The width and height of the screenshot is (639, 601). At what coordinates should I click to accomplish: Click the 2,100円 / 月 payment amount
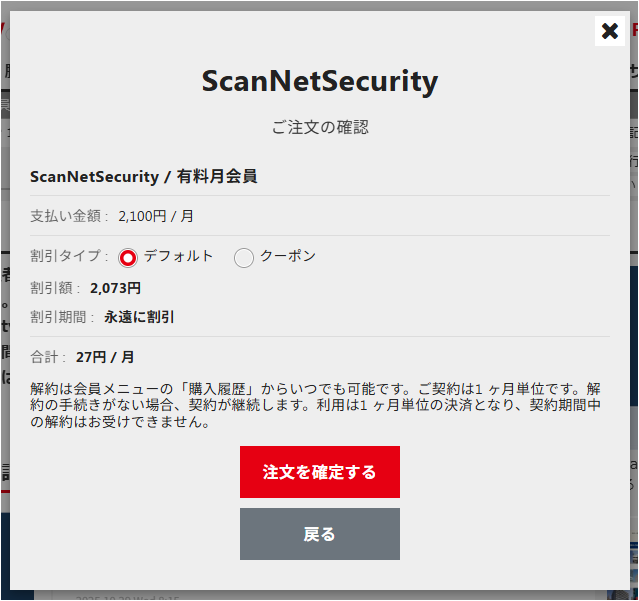tap(156, 215)
